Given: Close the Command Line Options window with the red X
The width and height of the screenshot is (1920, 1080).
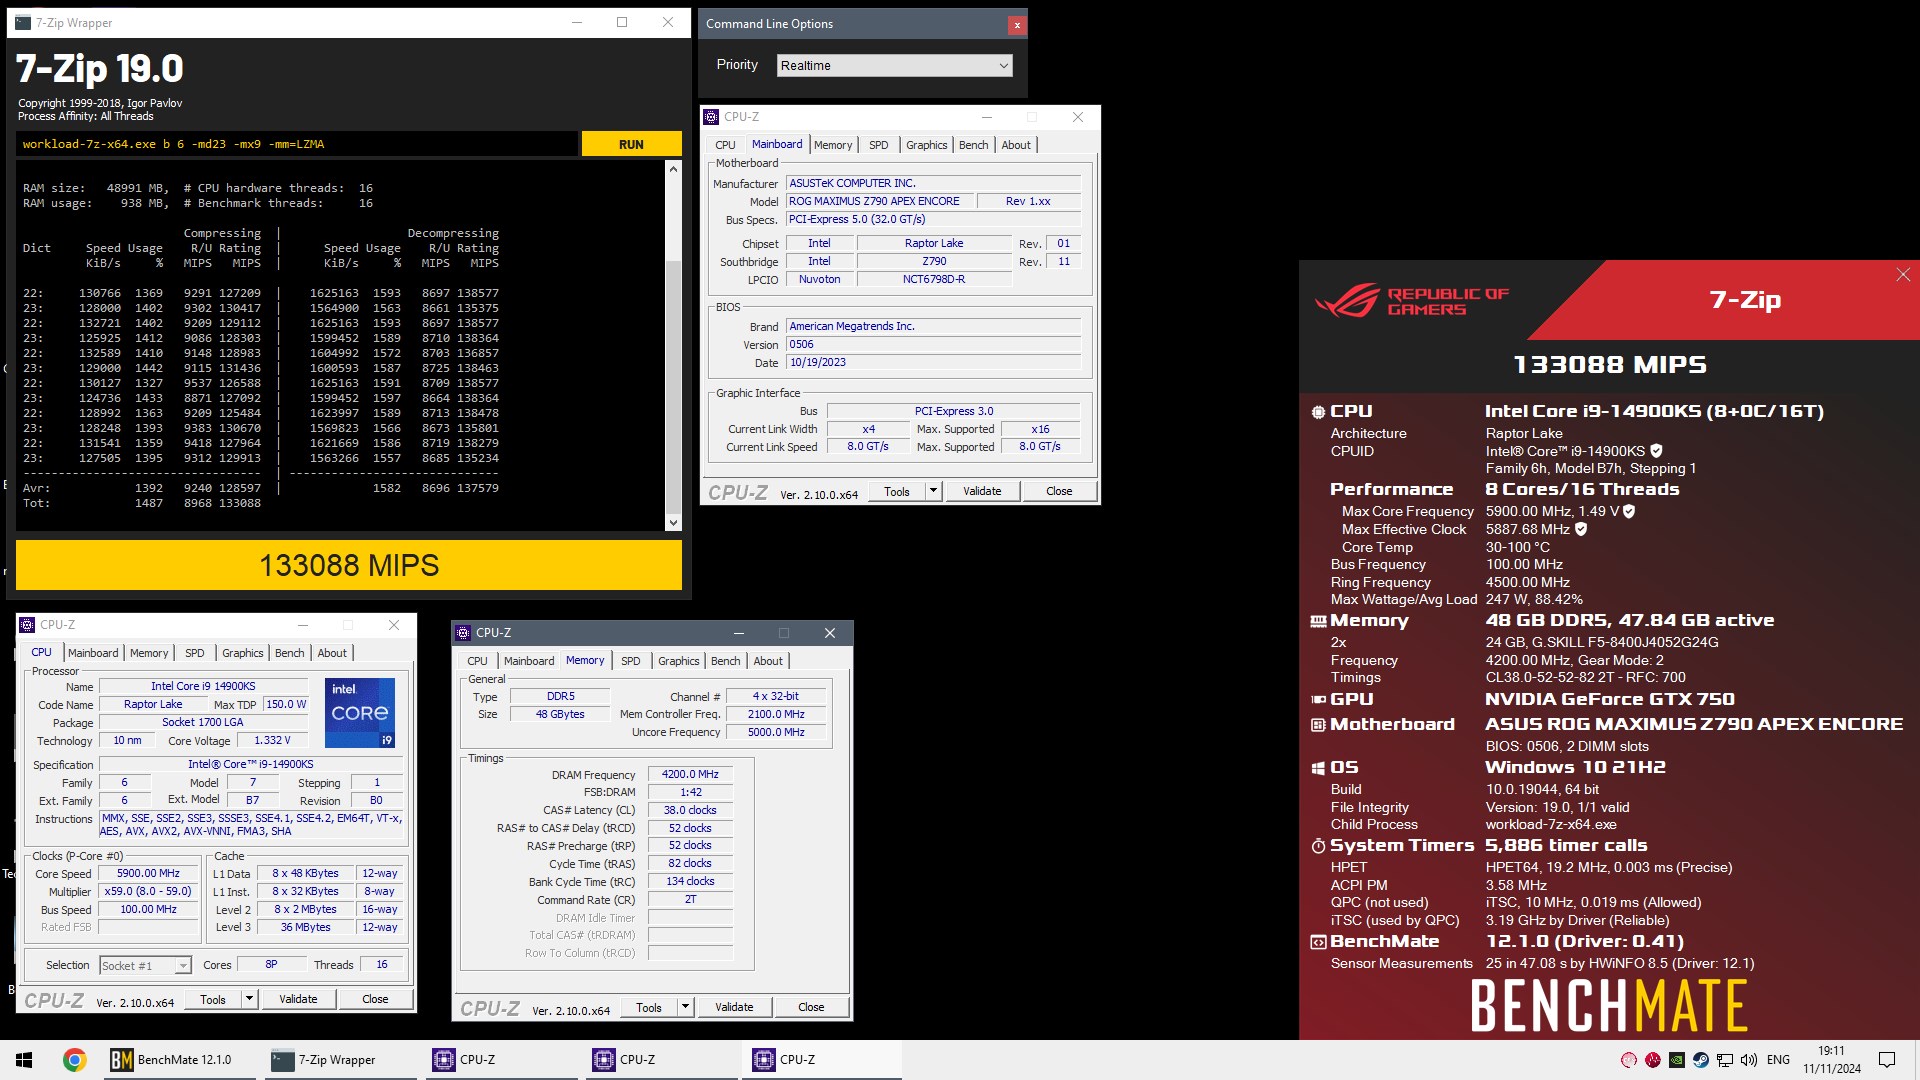Looking at the screenshot, I should 1017,25.
